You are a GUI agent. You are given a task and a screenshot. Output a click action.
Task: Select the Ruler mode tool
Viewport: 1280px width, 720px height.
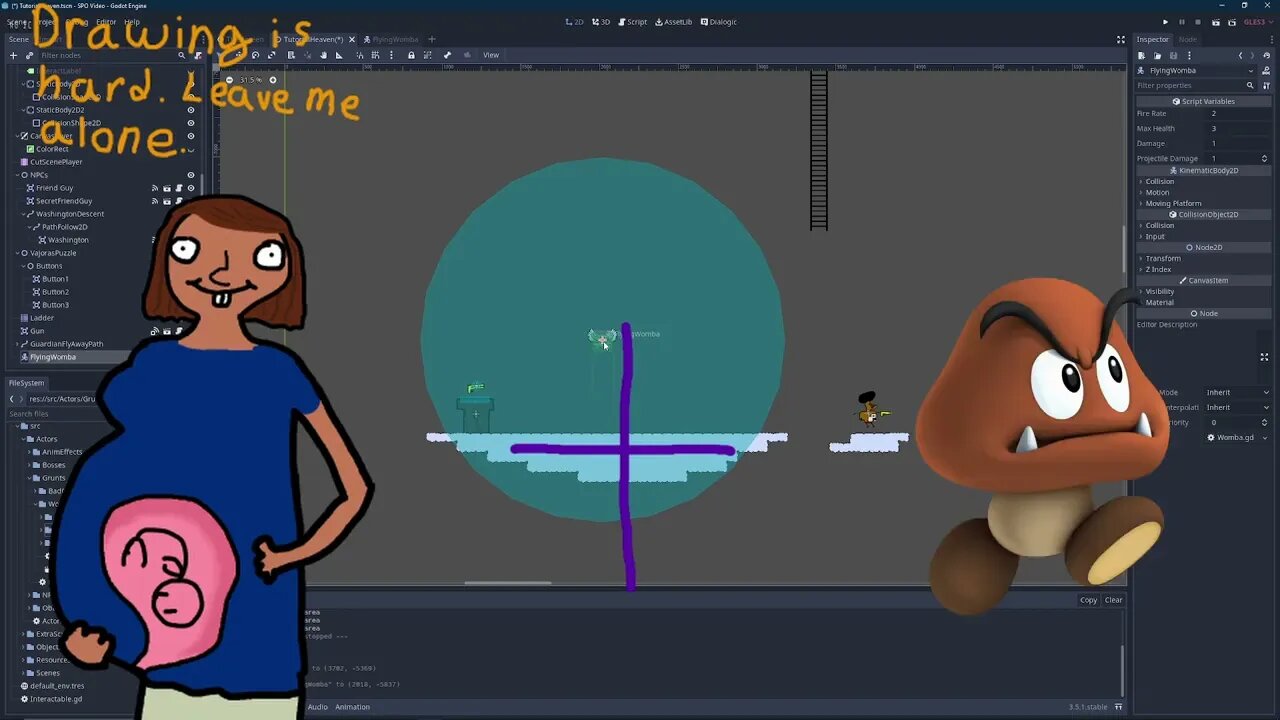[x=339, y=55]
